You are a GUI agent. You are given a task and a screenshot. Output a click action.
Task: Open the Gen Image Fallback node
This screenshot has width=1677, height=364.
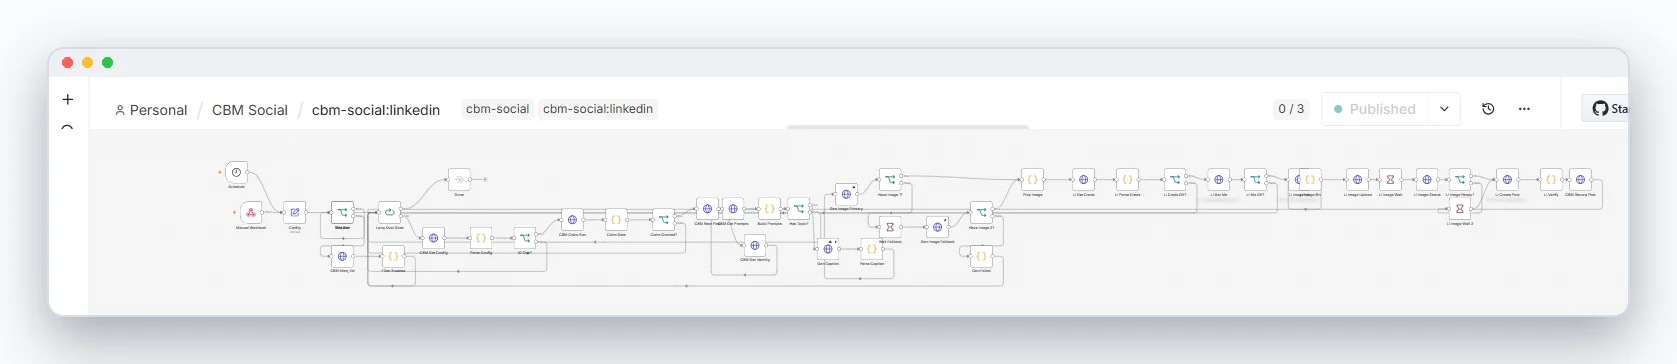937,227
